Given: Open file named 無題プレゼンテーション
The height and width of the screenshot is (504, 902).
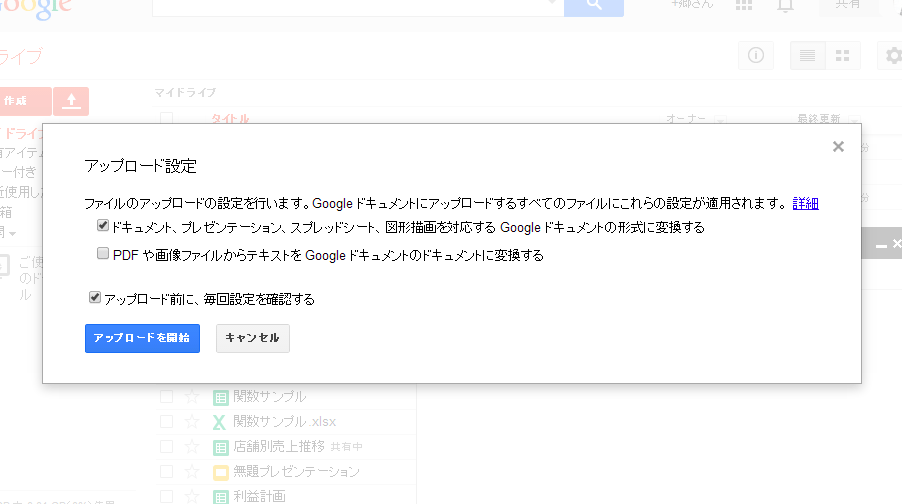Looking at the screenshot, I should tap(296, 472).
